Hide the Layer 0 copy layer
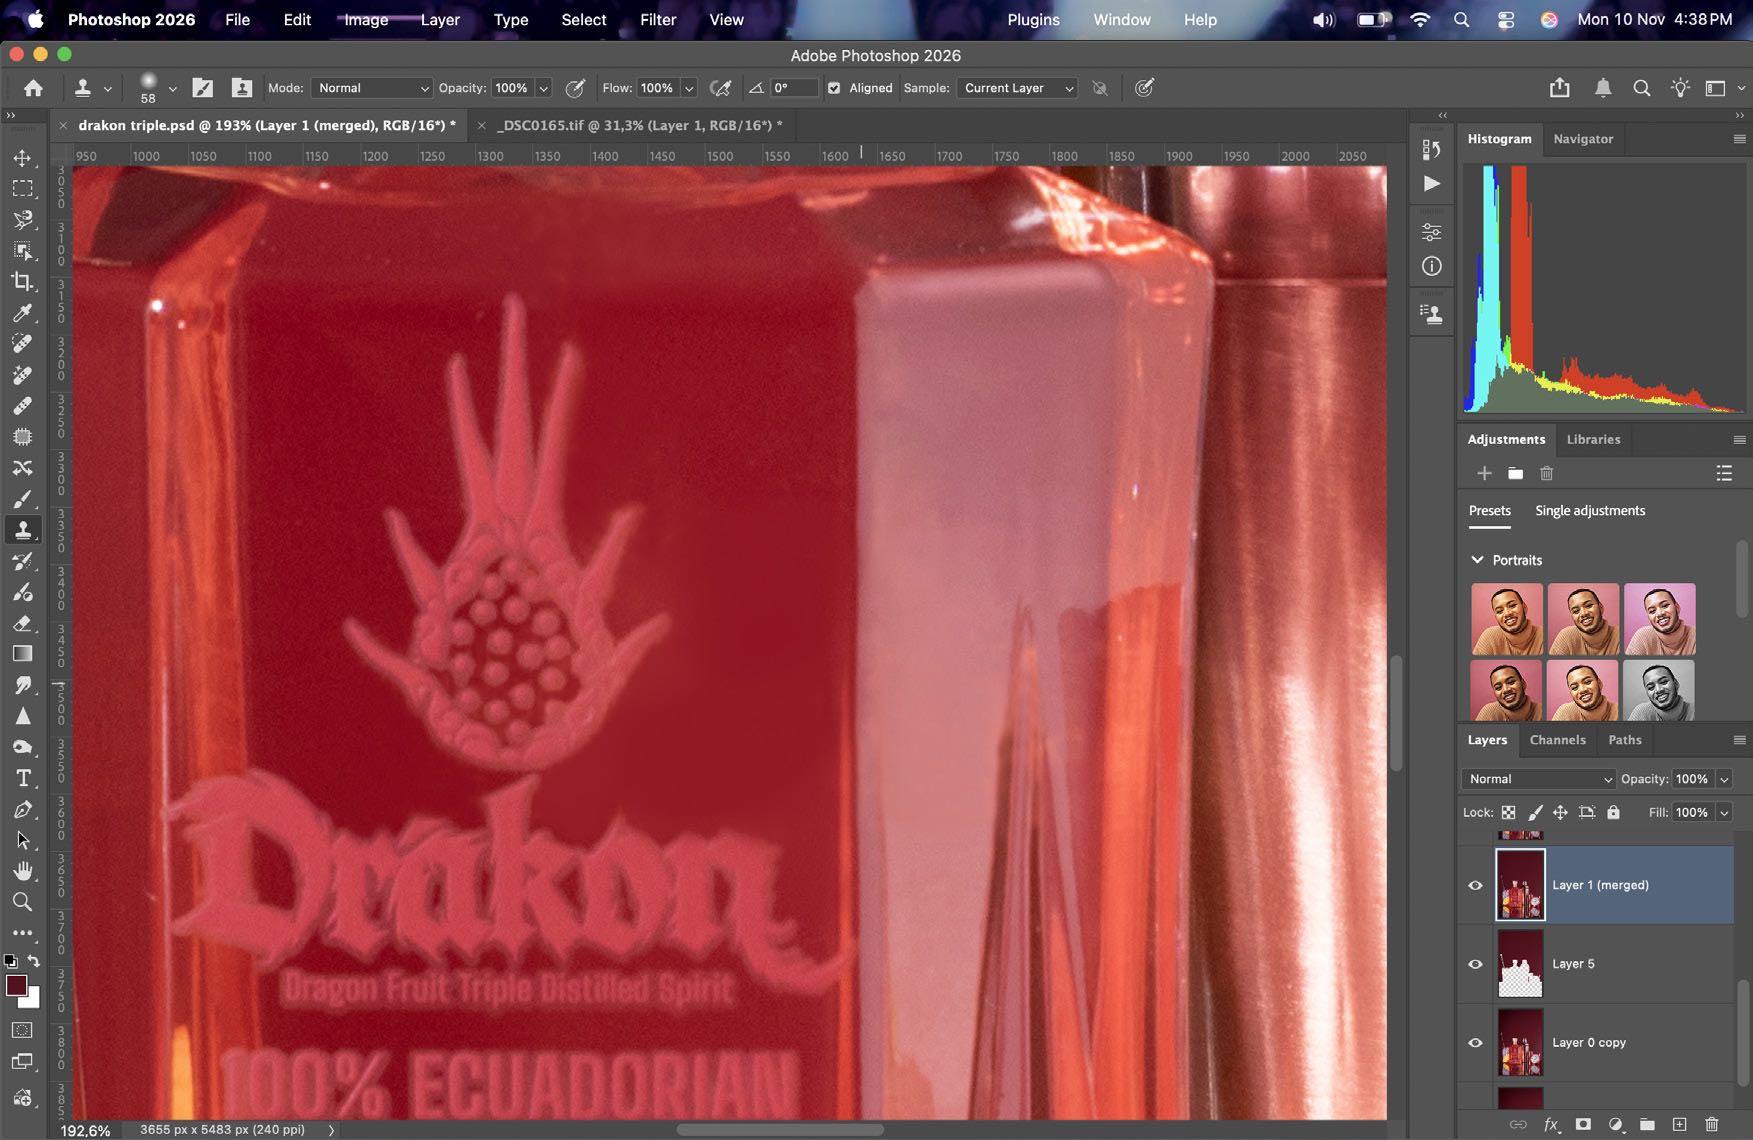1753x1140 pixels. 1475,1042
